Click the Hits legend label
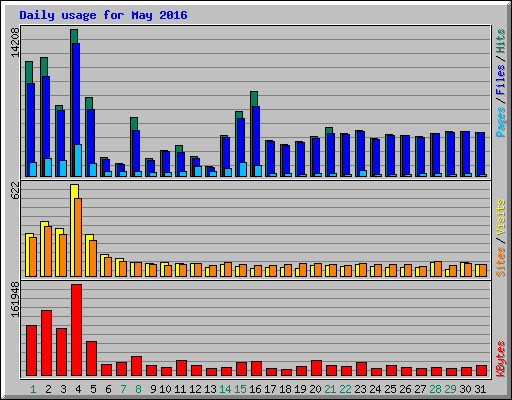The height and width of the screenshot is (400, 512). [500, 41]
